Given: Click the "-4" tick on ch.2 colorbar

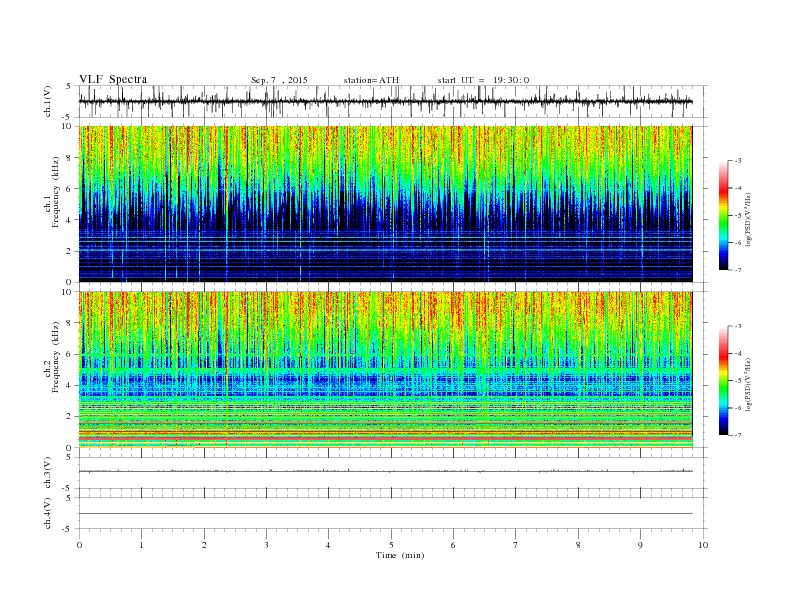Looking at the screenshot, I should click(x=738, y=353).
